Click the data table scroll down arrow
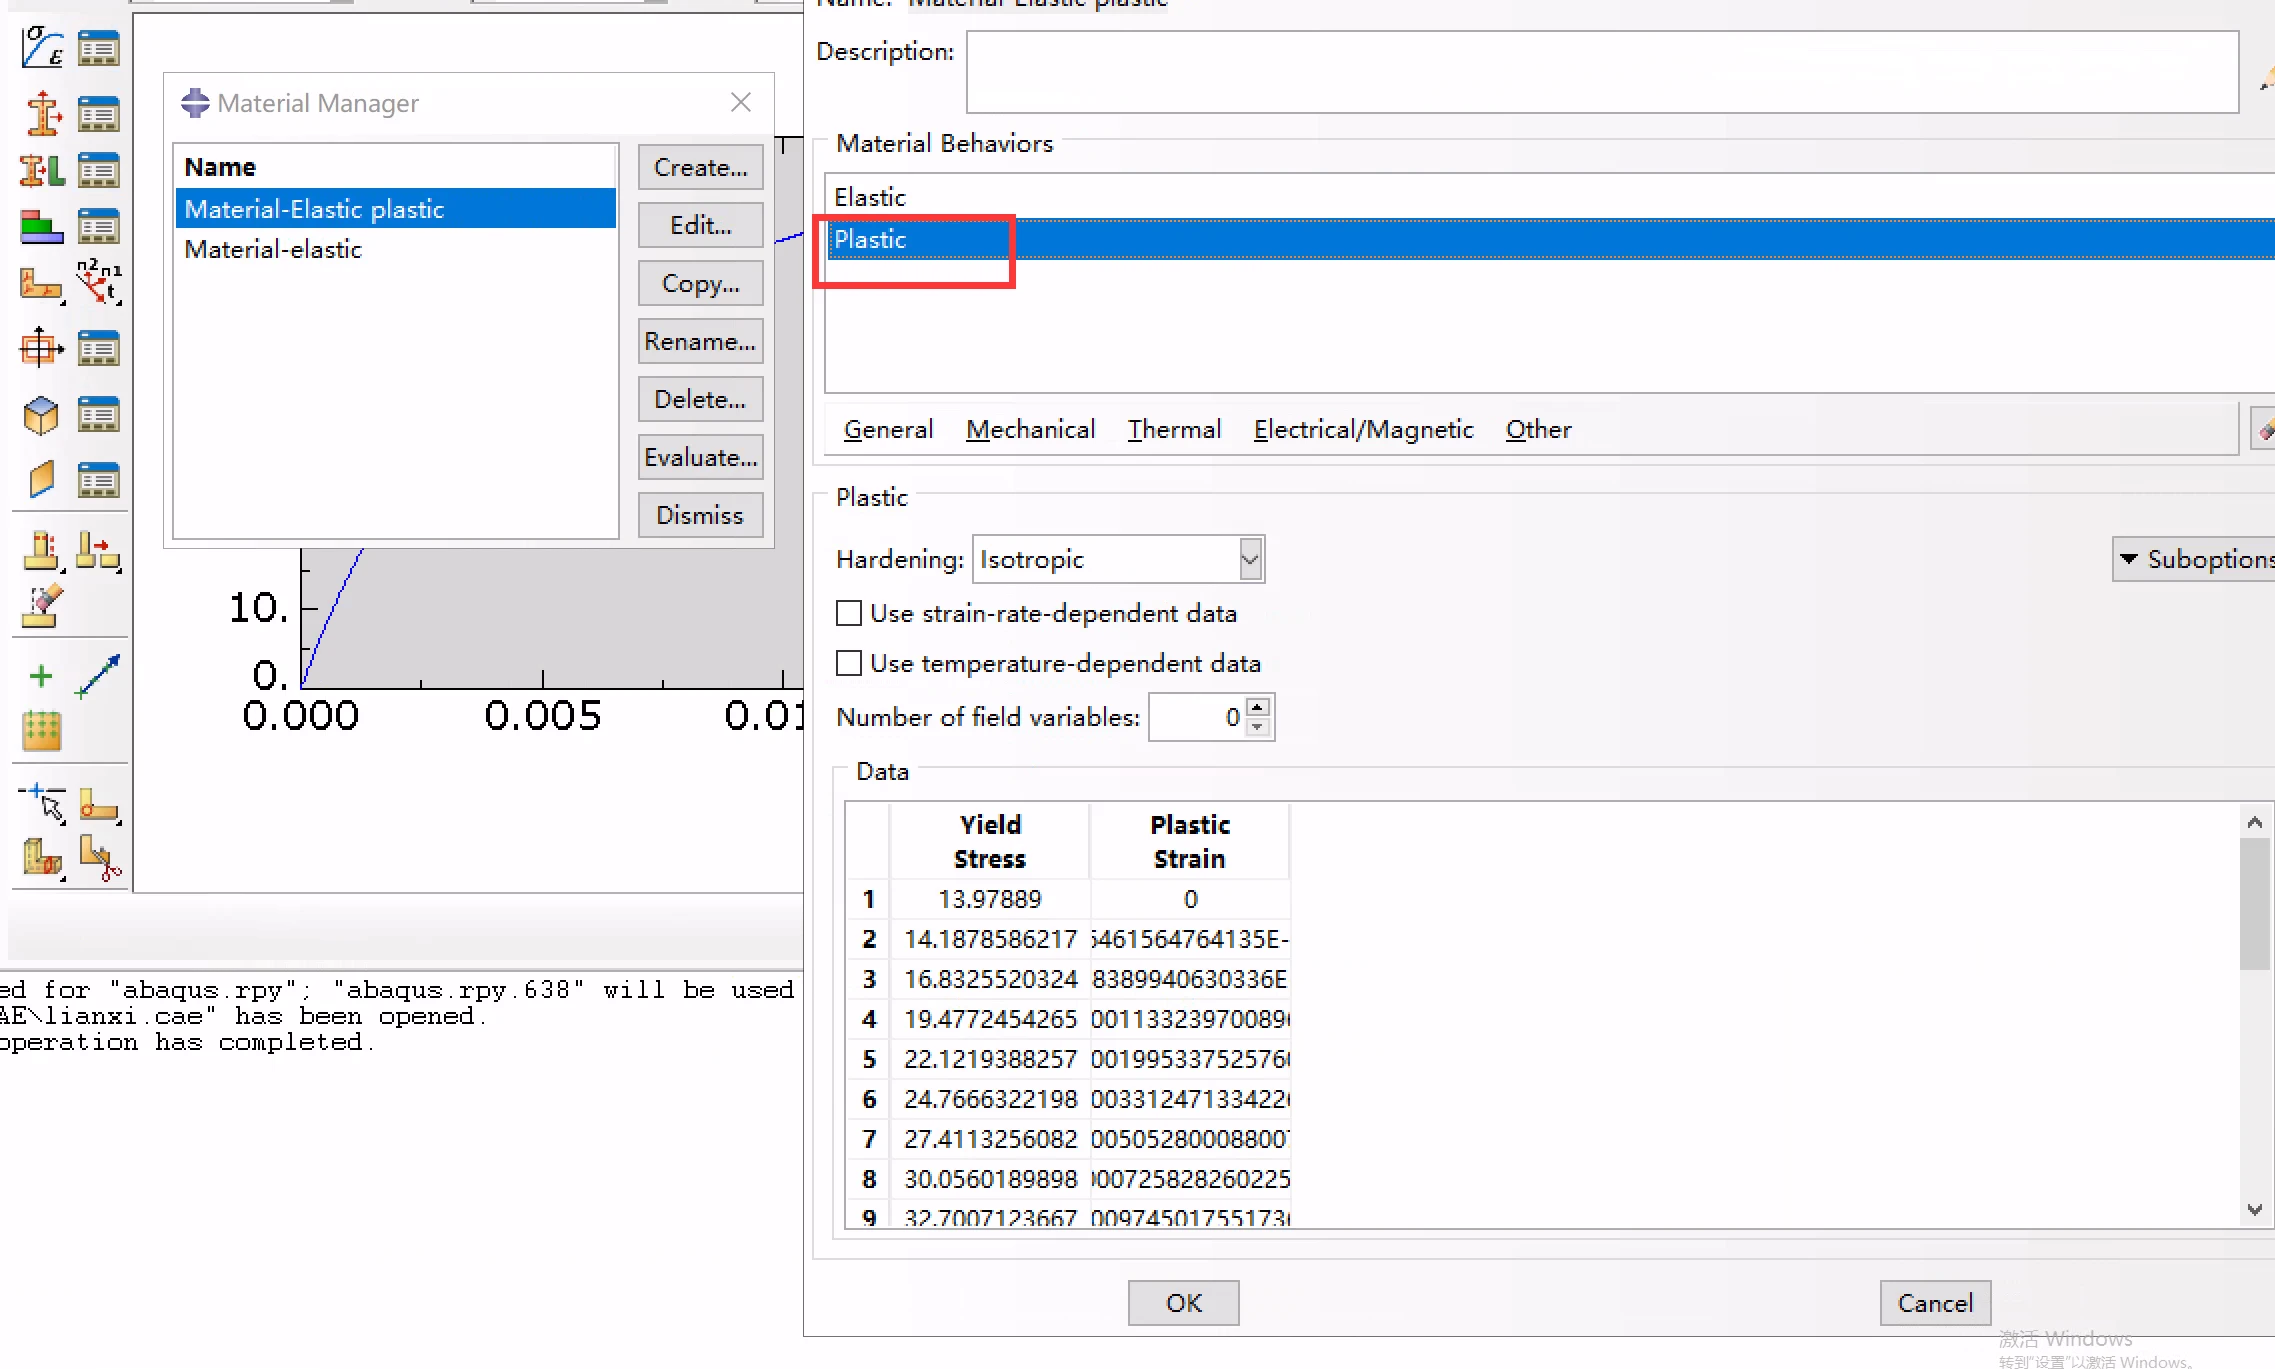This screenshot has height=1369, width=2275. [2254, 1209]
